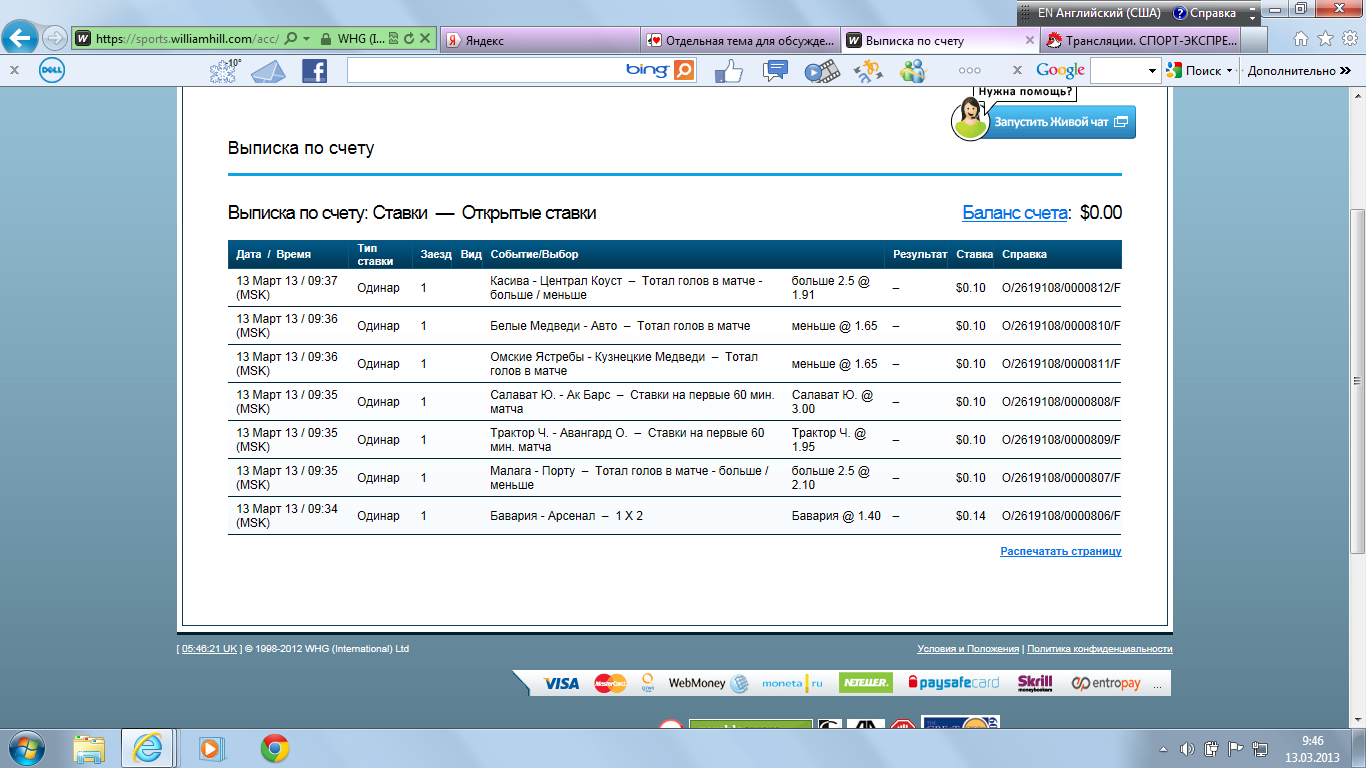Image resolution: width=1366 pixels, height=768 pixels.
Task: Launch Google Chrome from the taskbar
Action: pos(275,747)
